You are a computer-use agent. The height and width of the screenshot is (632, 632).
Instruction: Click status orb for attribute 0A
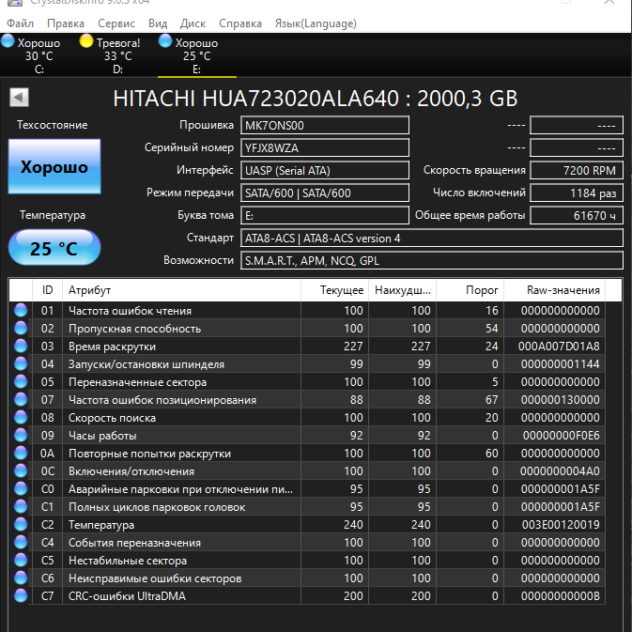(21, 453)
